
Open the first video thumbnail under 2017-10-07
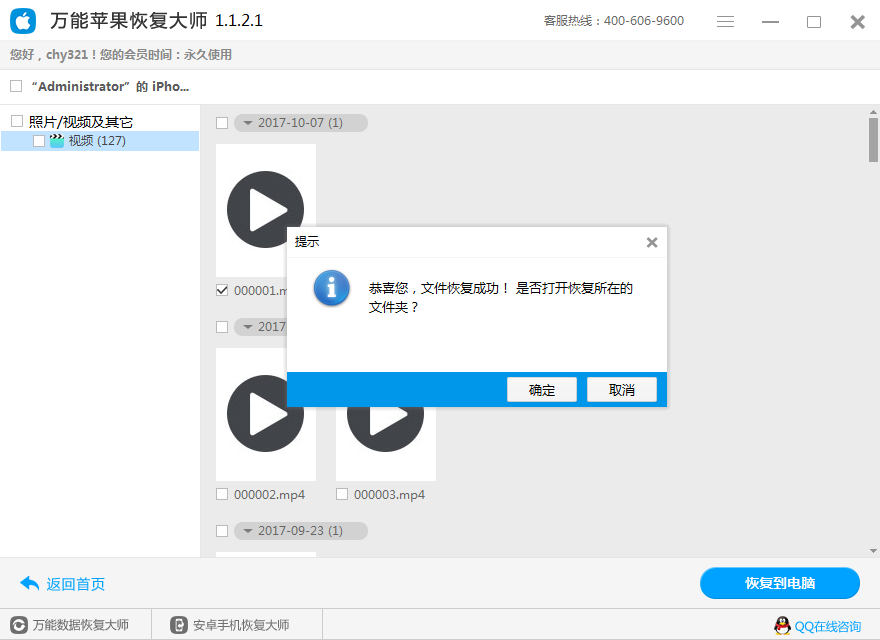(265, 209)
